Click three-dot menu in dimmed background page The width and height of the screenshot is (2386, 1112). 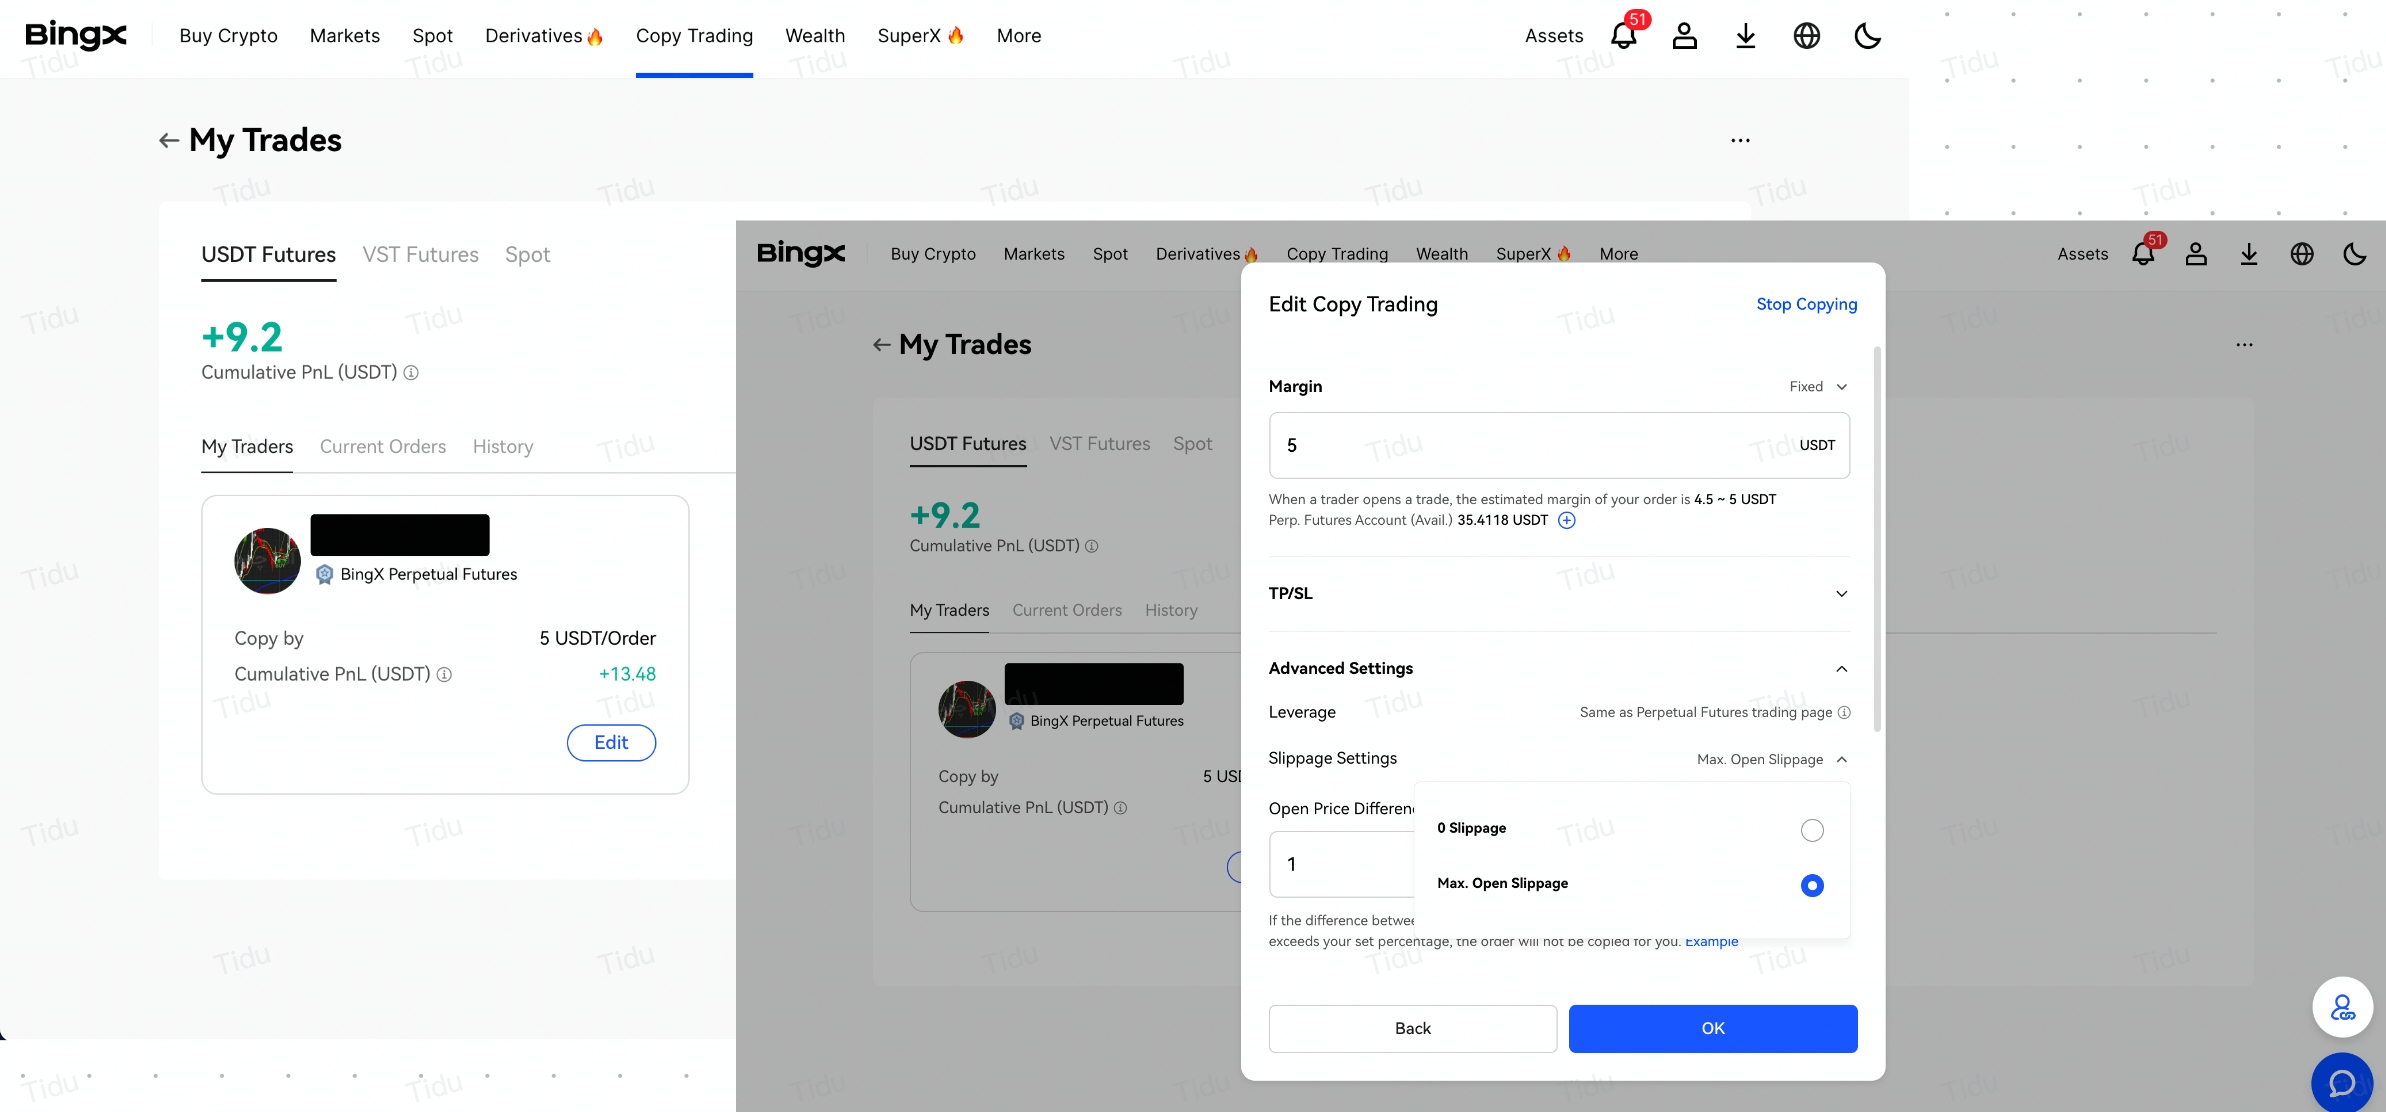tap(2245, 345)
